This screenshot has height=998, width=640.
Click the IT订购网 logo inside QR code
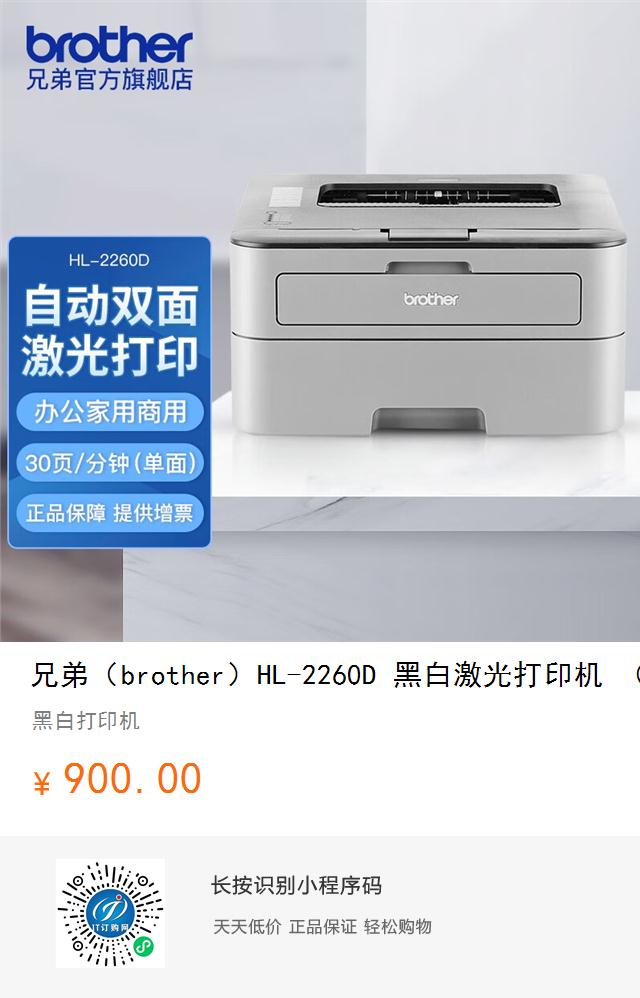110,913
